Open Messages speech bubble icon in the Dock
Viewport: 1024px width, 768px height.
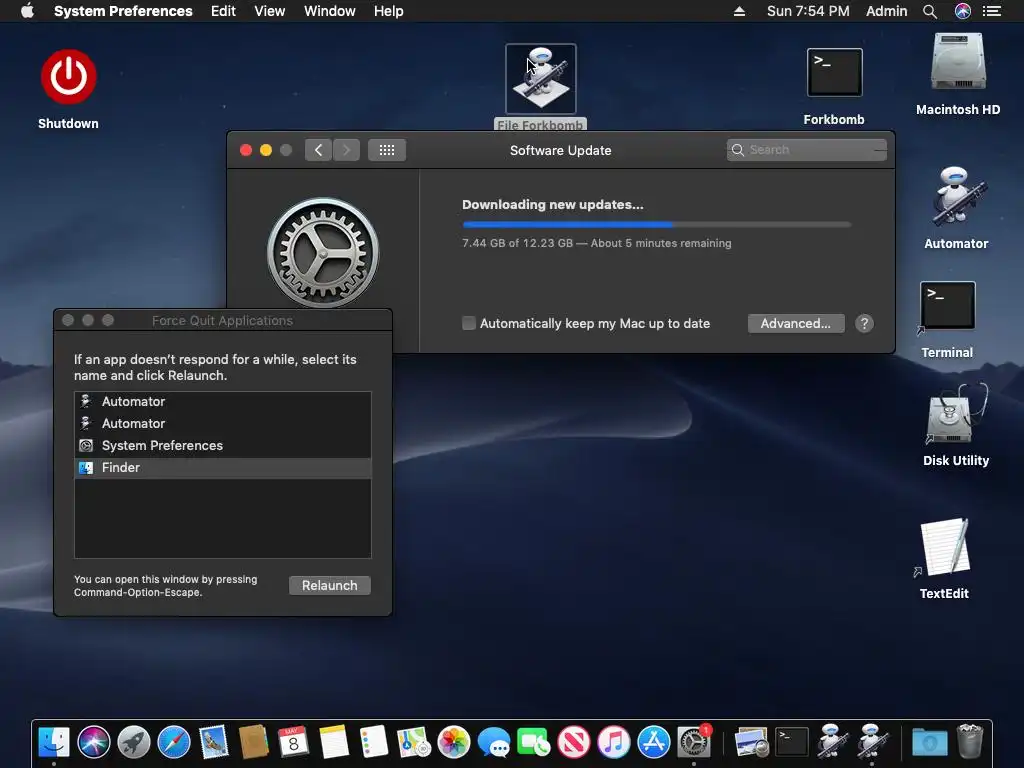pos(494,743)
